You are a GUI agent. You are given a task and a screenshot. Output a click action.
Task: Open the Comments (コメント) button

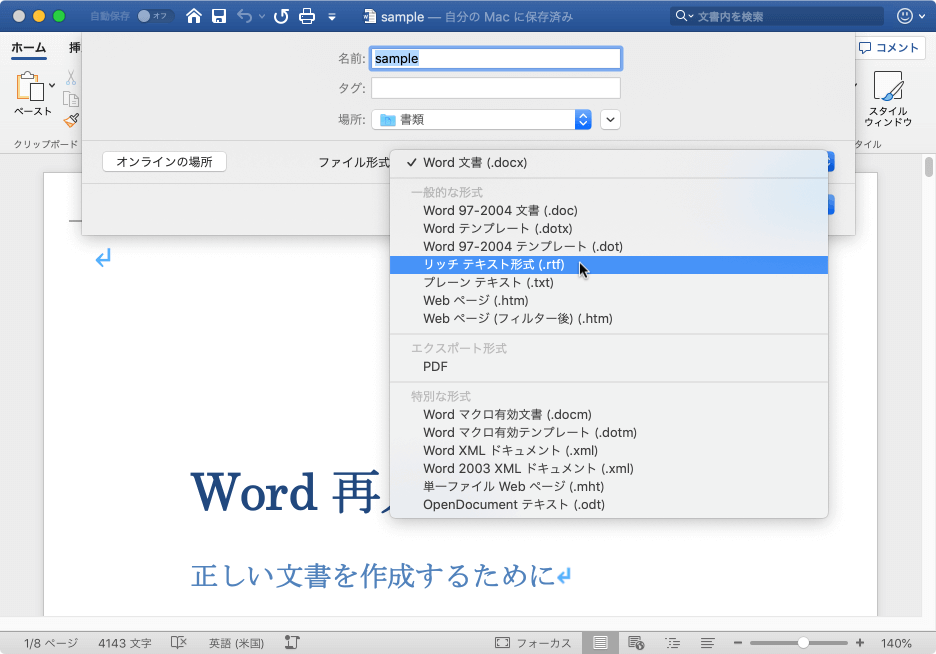[889, 48]
